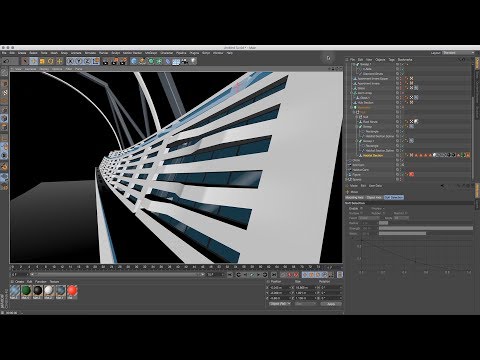The height and width of the screenshot is (360, 480).
Task: Open the Bookmarks menu in Object Manager
Action: point(405,60)
